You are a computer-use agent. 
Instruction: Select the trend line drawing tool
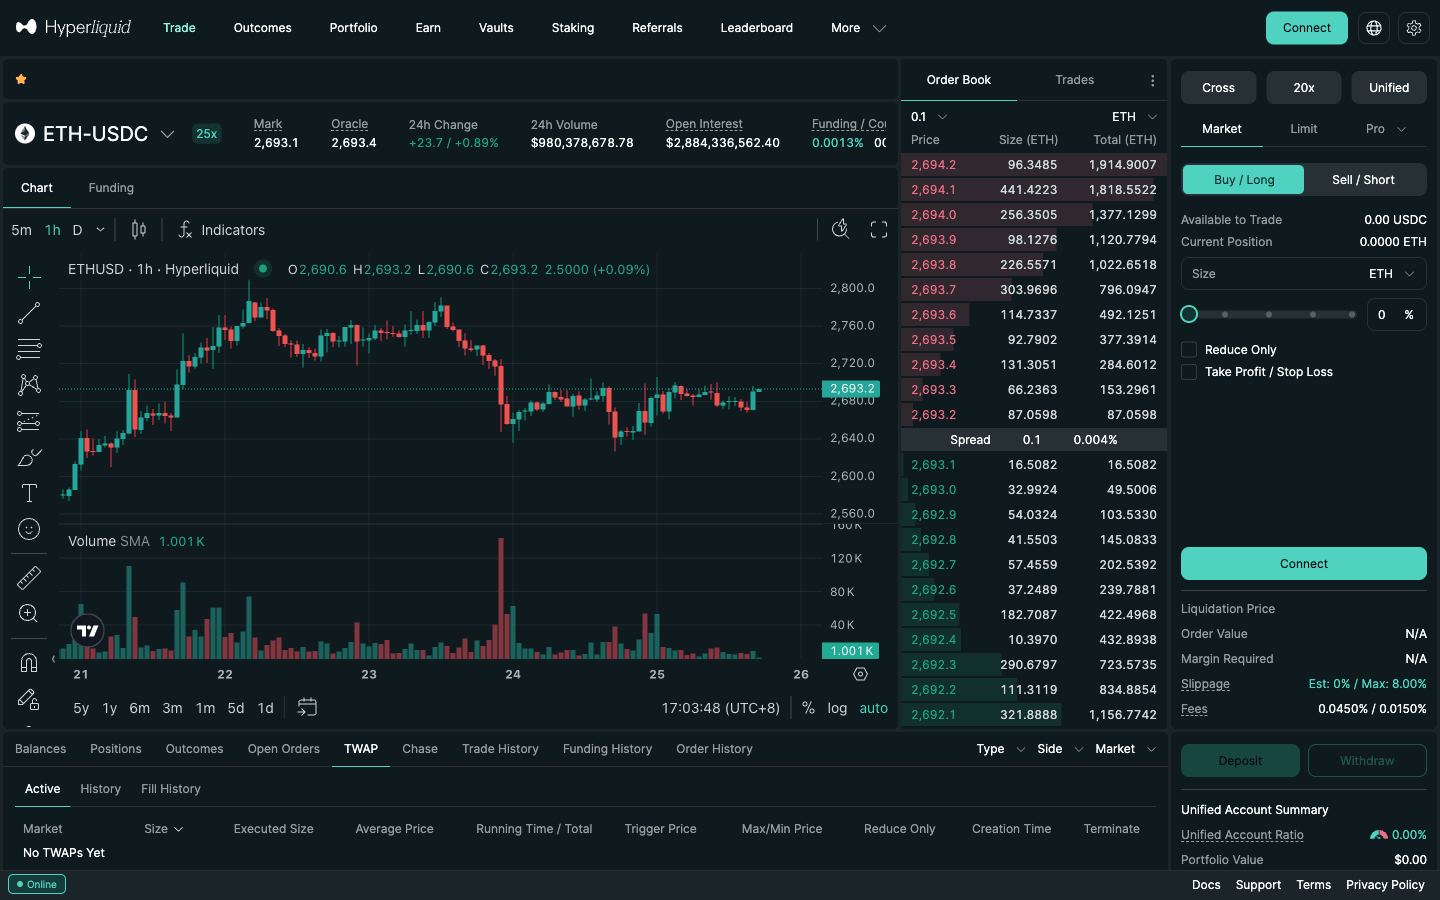29,313
